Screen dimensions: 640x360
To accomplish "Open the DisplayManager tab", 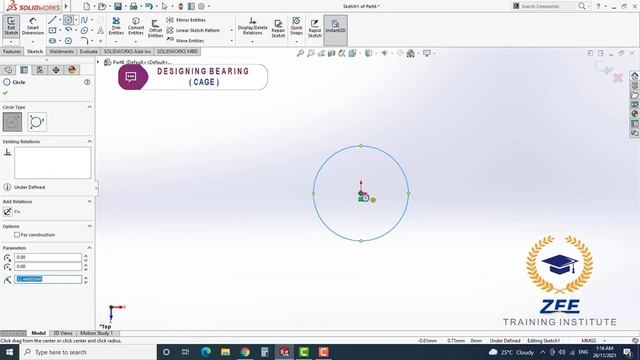I will coord(72,70).
